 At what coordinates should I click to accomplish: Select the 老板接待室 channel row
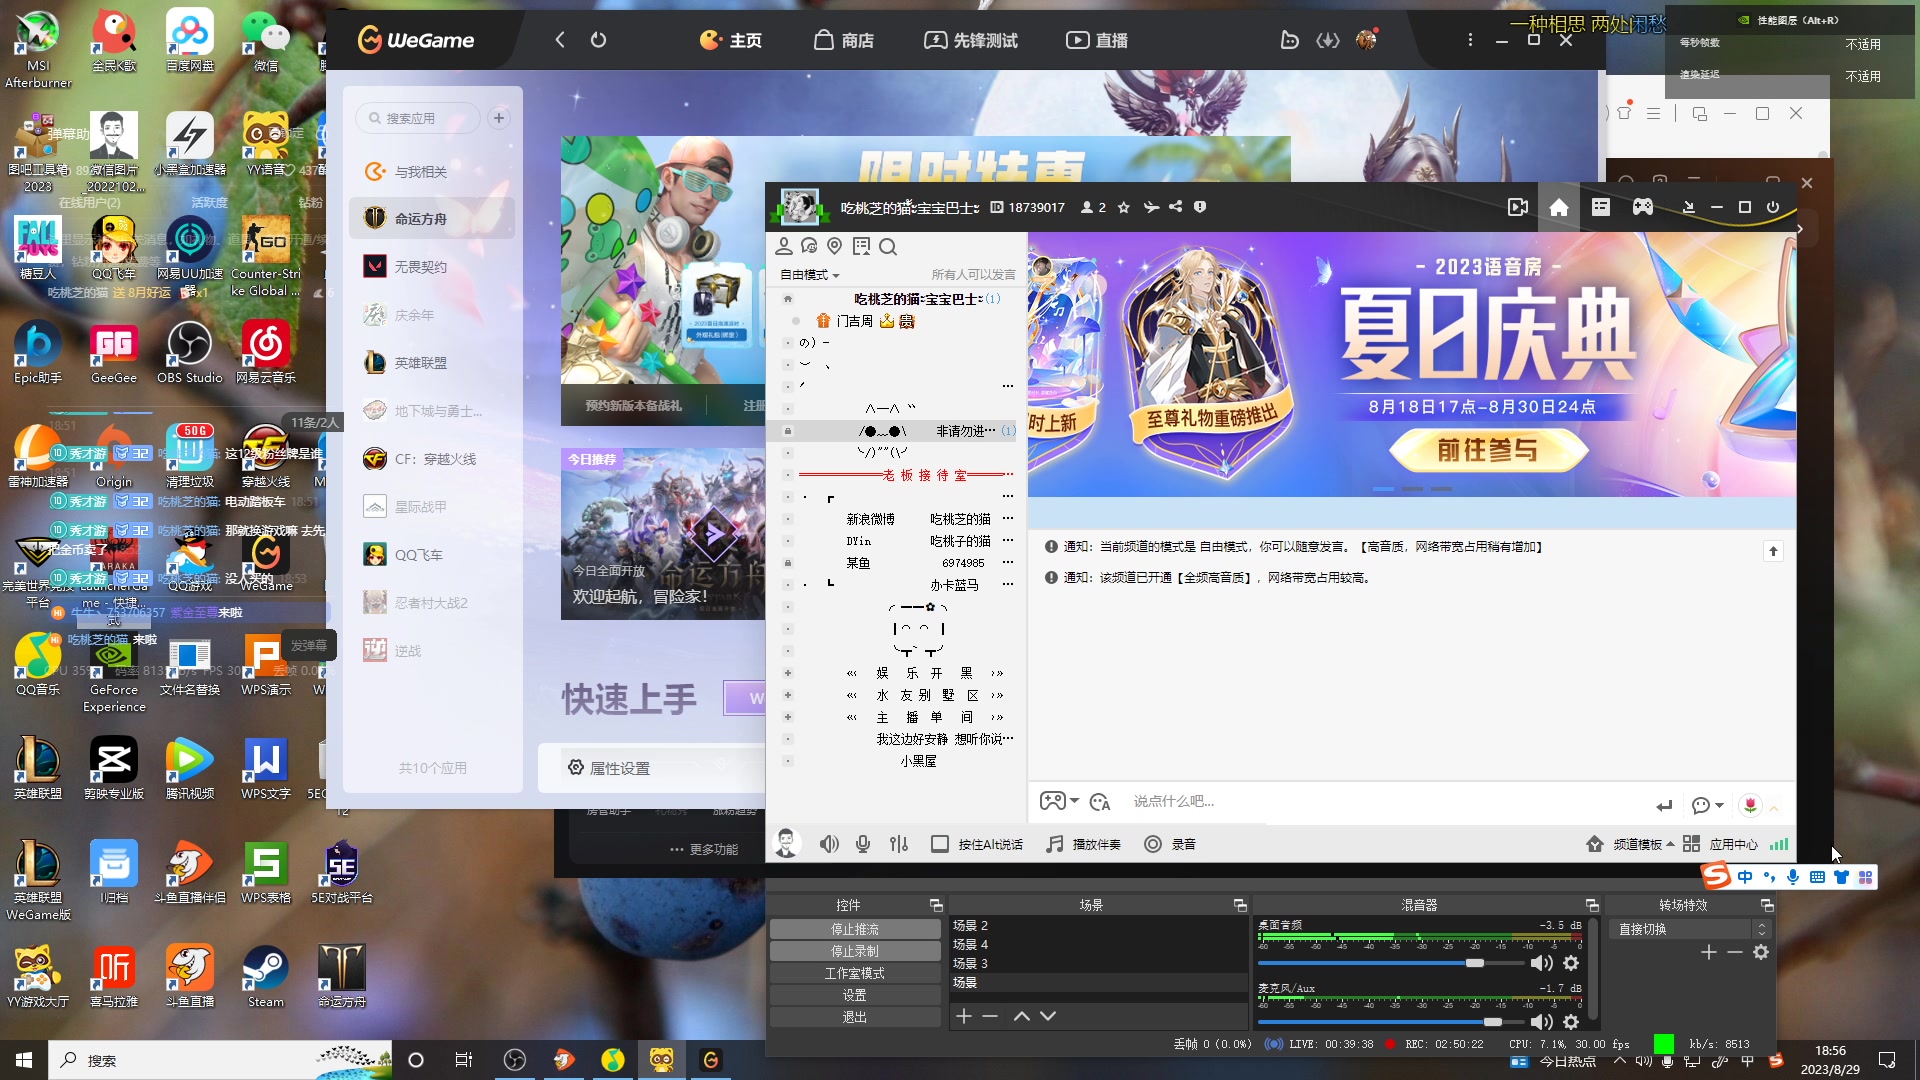[x=898, y=475]
